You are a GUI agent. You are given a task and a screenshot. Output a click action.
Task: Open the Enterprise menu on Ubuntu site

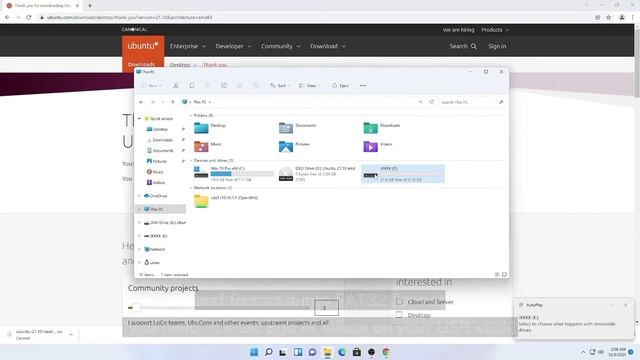point(188,46)
